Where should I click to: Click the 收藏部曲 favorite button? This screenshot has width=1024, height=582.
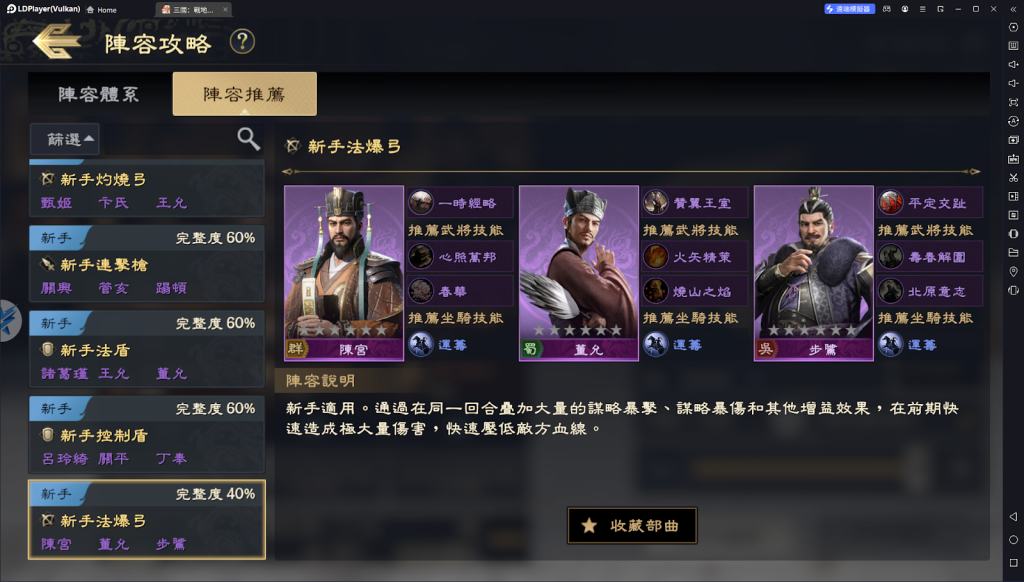point(632,526)
